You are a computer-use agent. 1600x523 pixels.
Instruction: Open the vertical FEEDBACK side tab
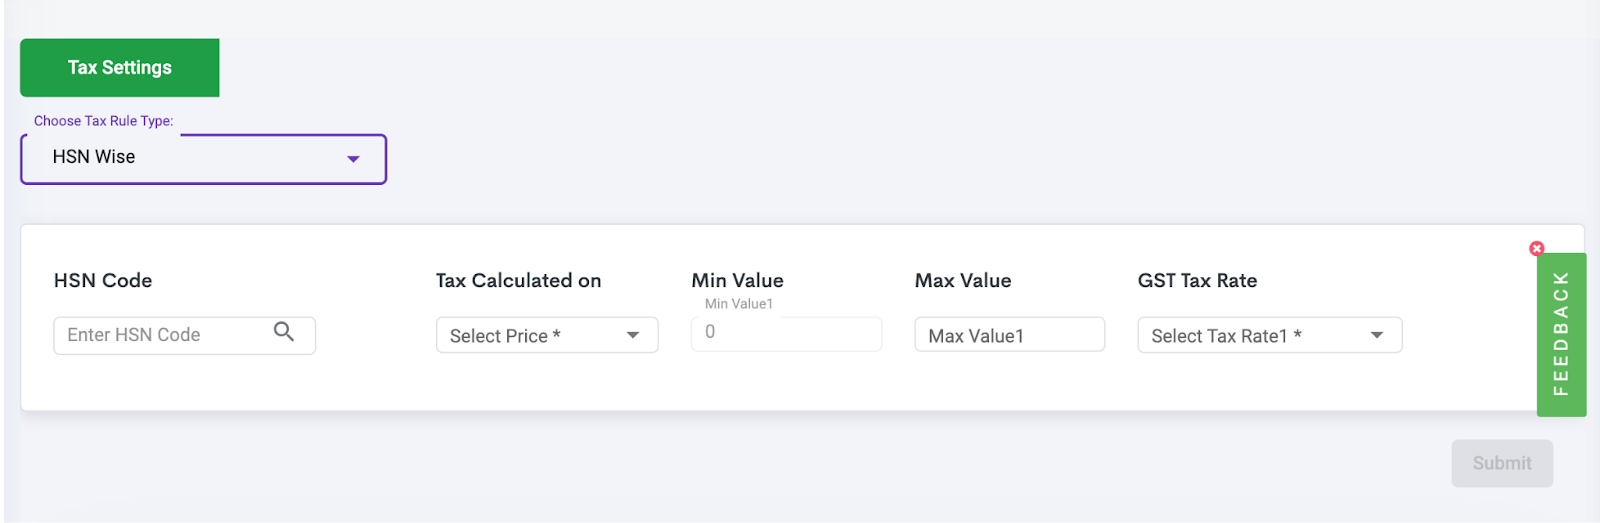click(1561, 334)
